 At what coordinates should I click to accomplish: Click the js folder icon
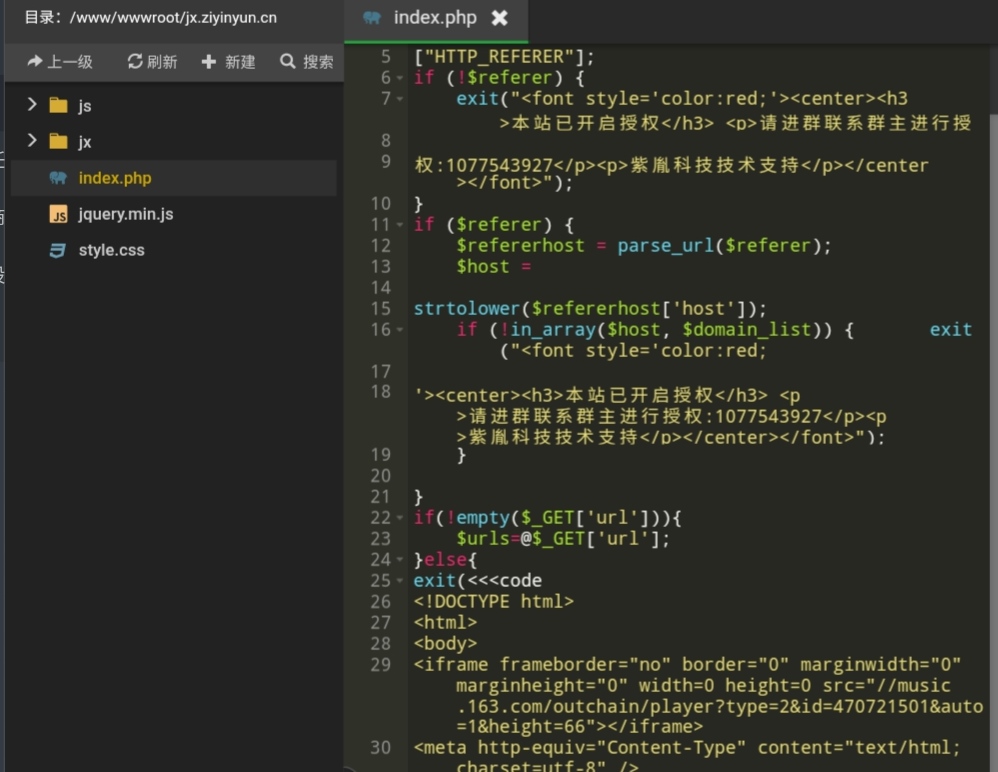pos(59,106)
